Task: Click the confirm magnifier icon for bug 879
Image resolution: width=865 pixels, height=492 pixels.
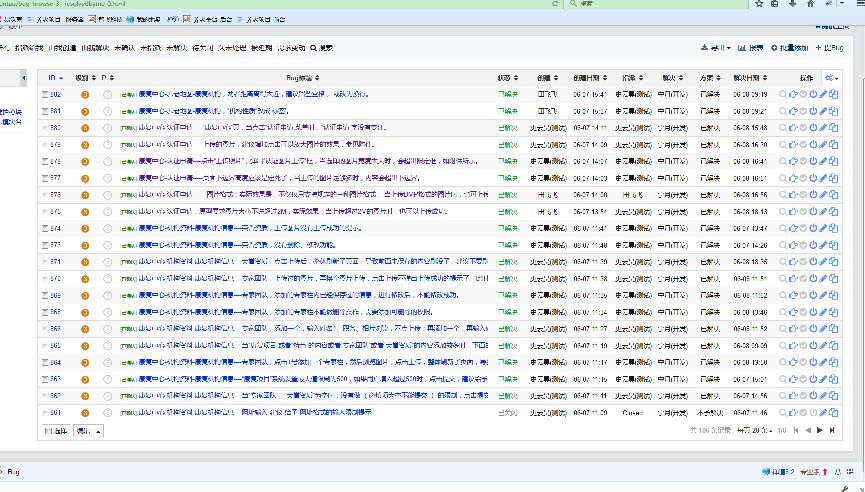Action: 783,144
